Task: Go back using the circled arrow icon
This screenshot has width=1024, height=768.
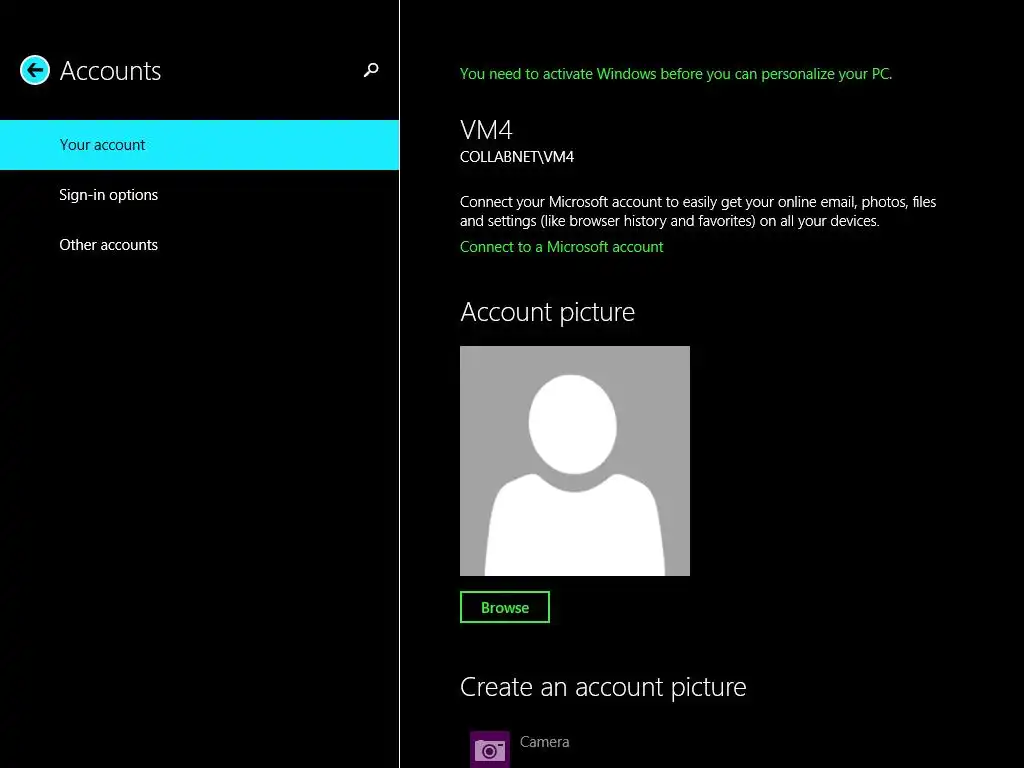Action: pos(35,71)
